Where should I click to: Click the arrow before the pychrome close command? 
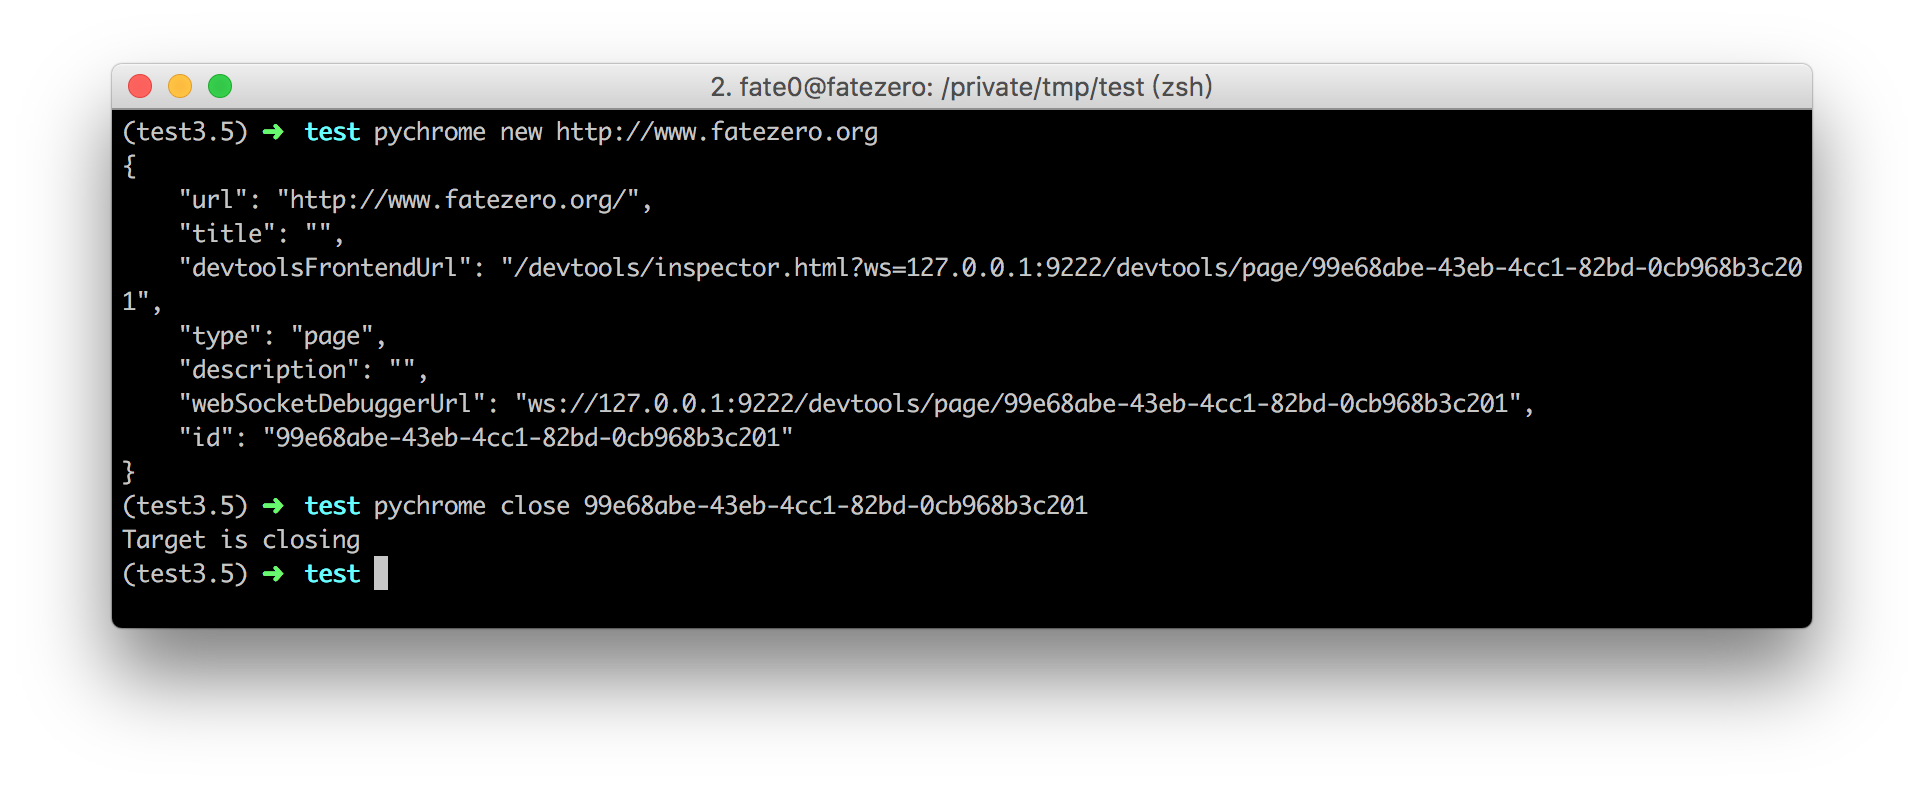[272, 506]
